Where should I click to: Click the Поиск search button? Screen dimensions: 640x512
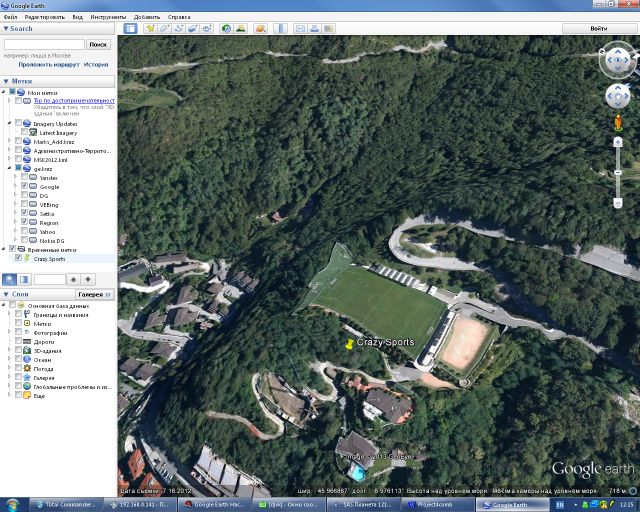(x=98, y=45)
